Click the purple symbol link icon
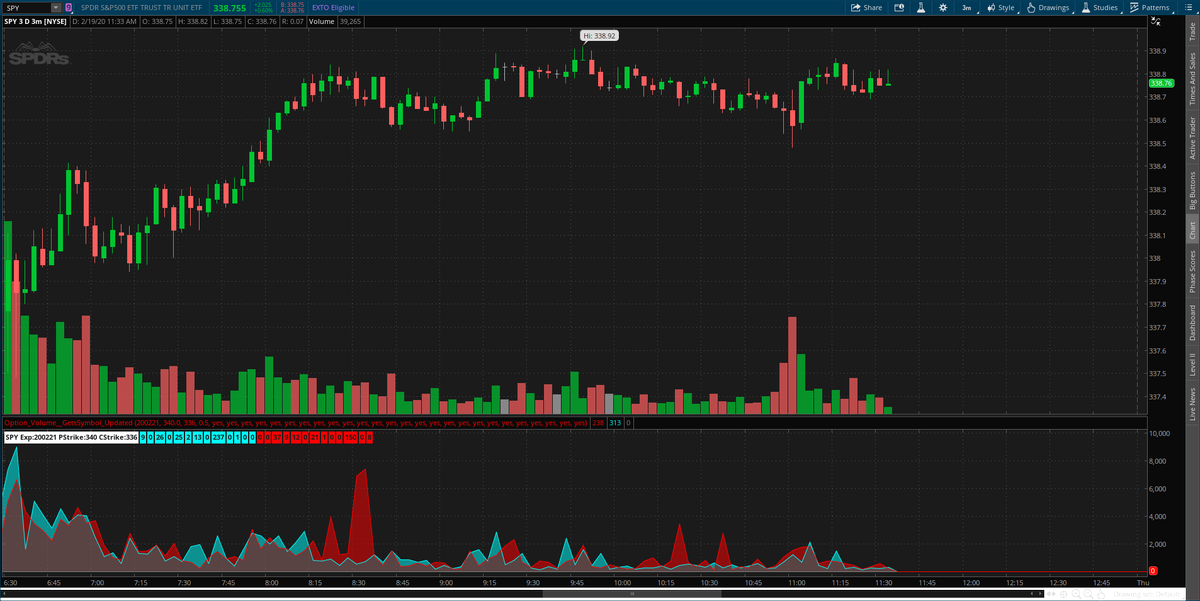This screenshot has height=601, width=1200. (x=71, y=7)
